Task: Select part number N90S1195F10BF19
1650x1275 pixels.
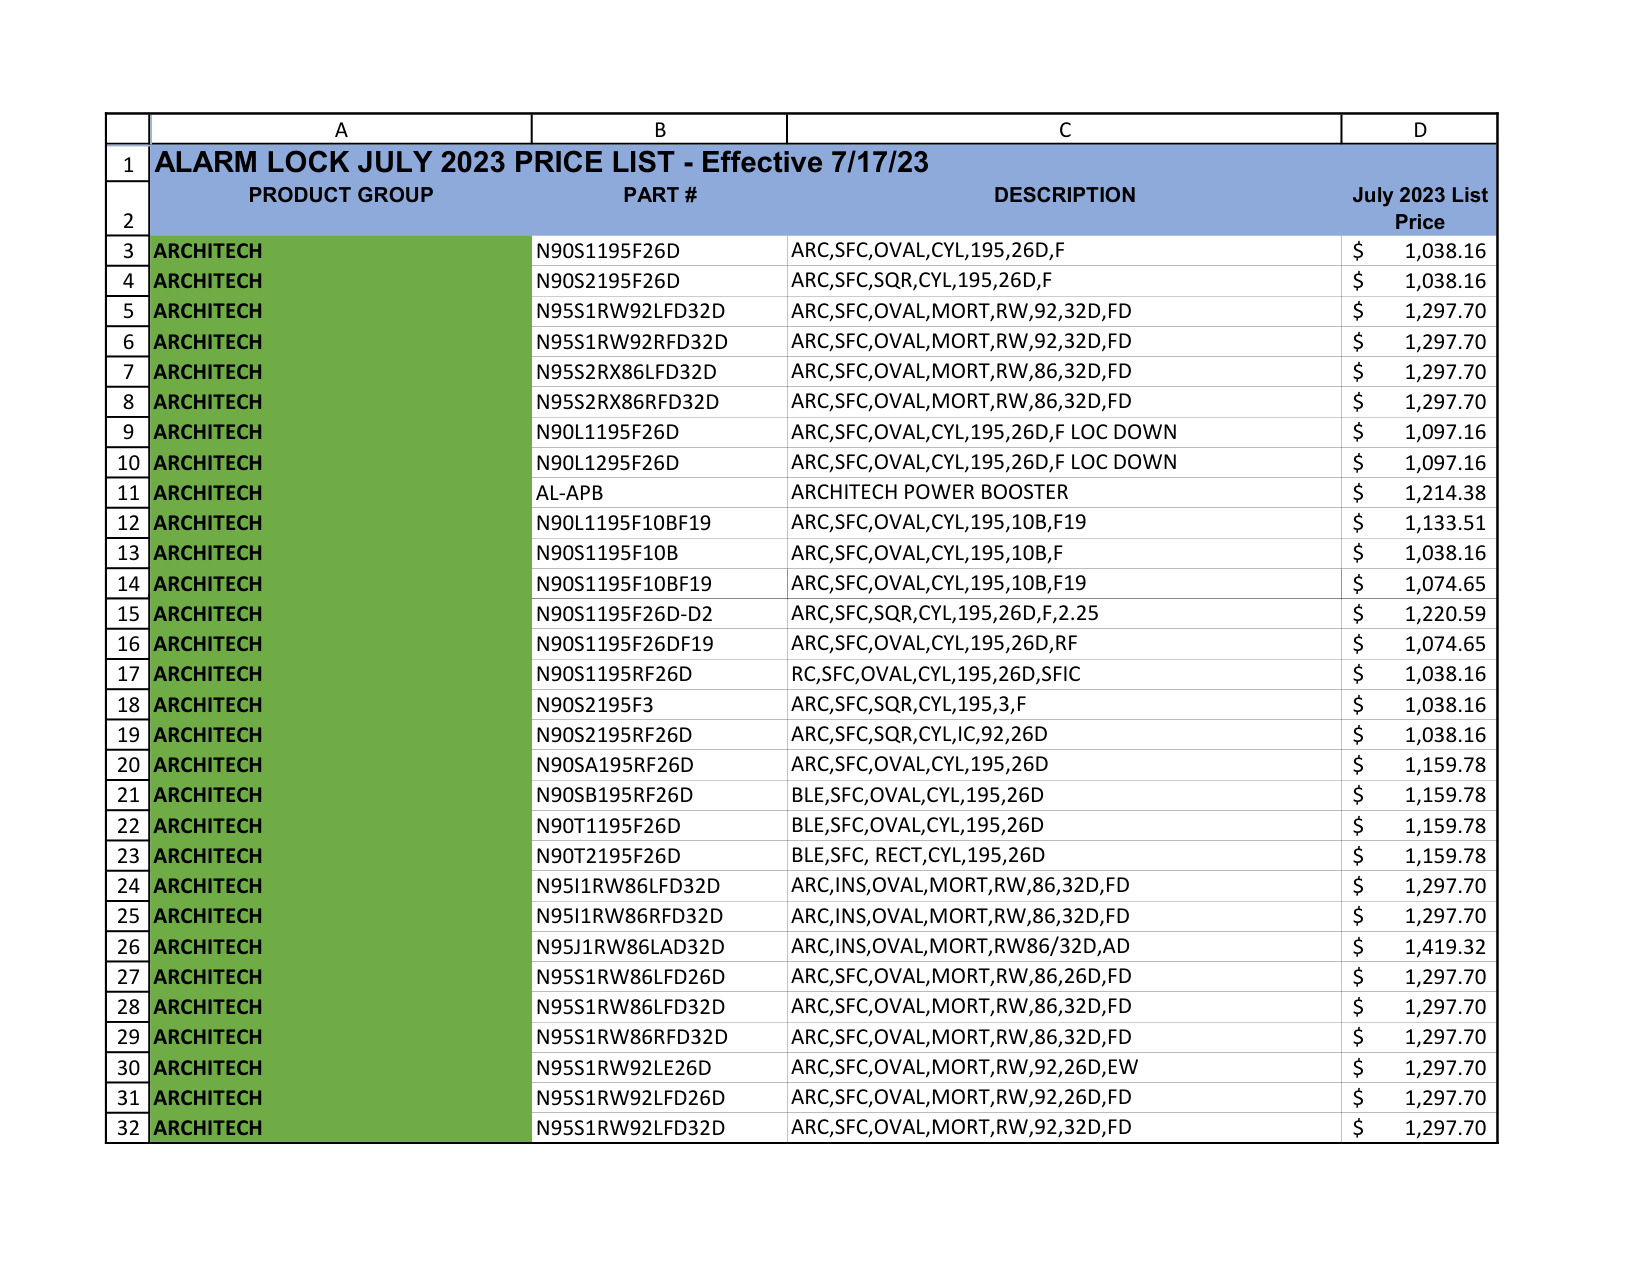Action: (x=659, y=584)
